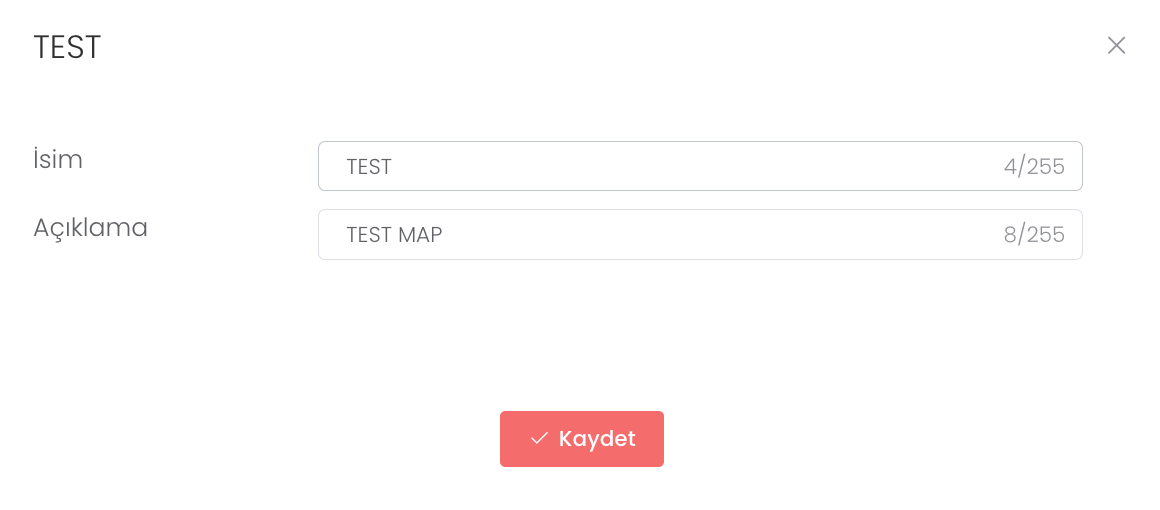Click the 4/255 character counter
The height and width of the screenshot is (510, 1160).
(1034, 167)
